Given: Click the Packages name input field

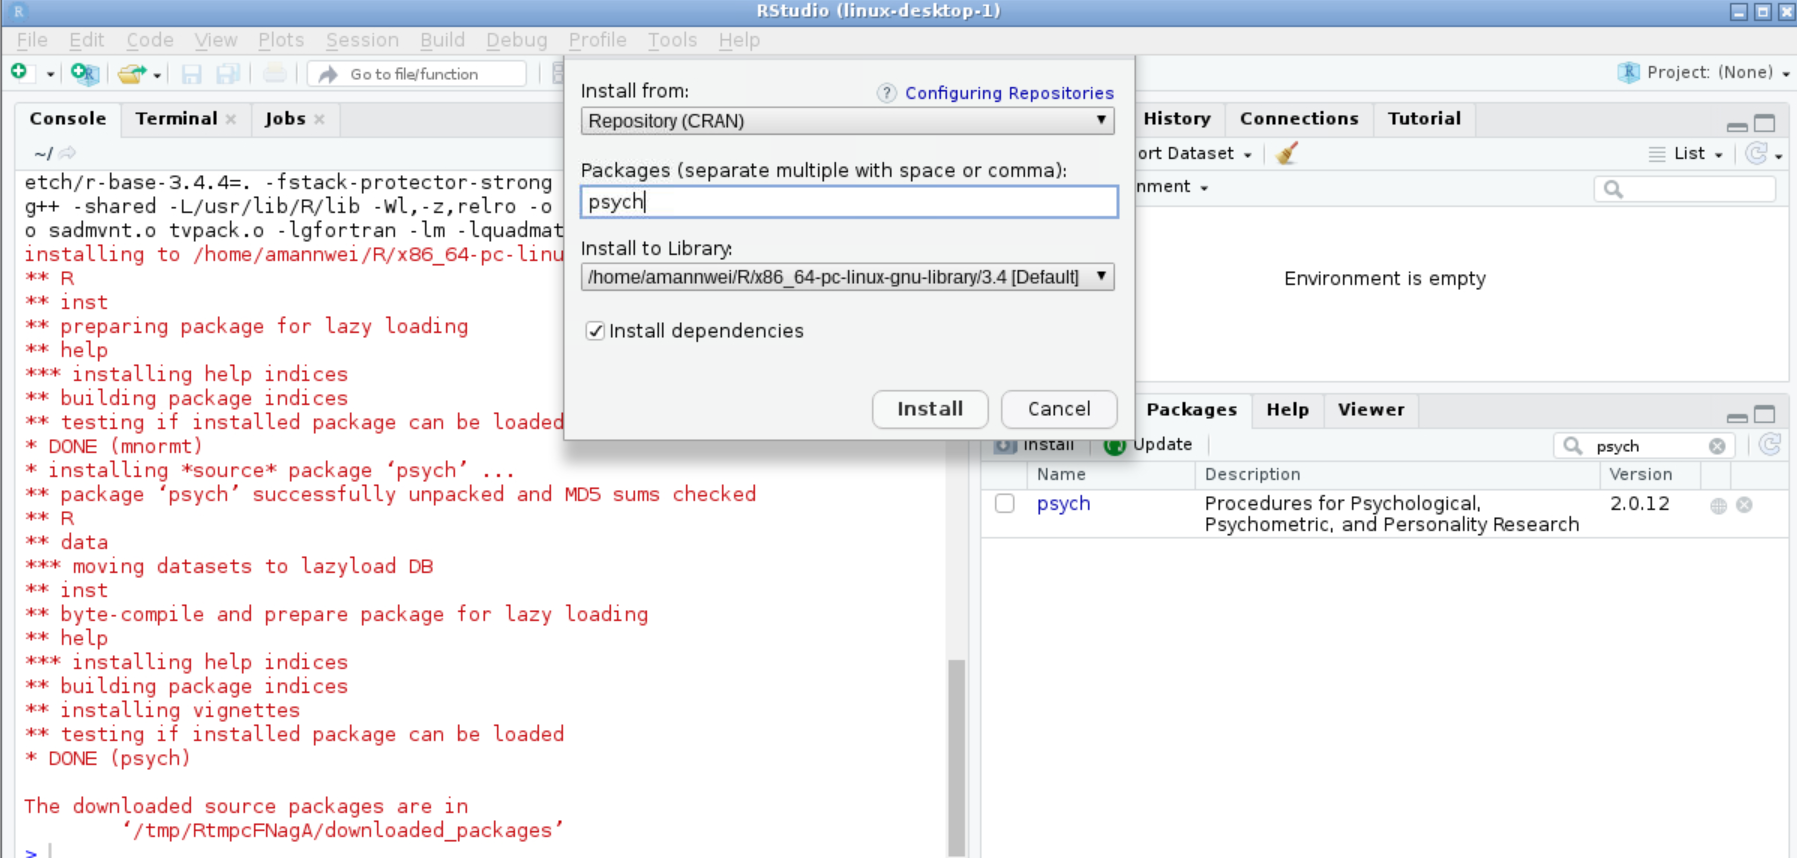Looking at the screenshot, I should coord(849,202).
